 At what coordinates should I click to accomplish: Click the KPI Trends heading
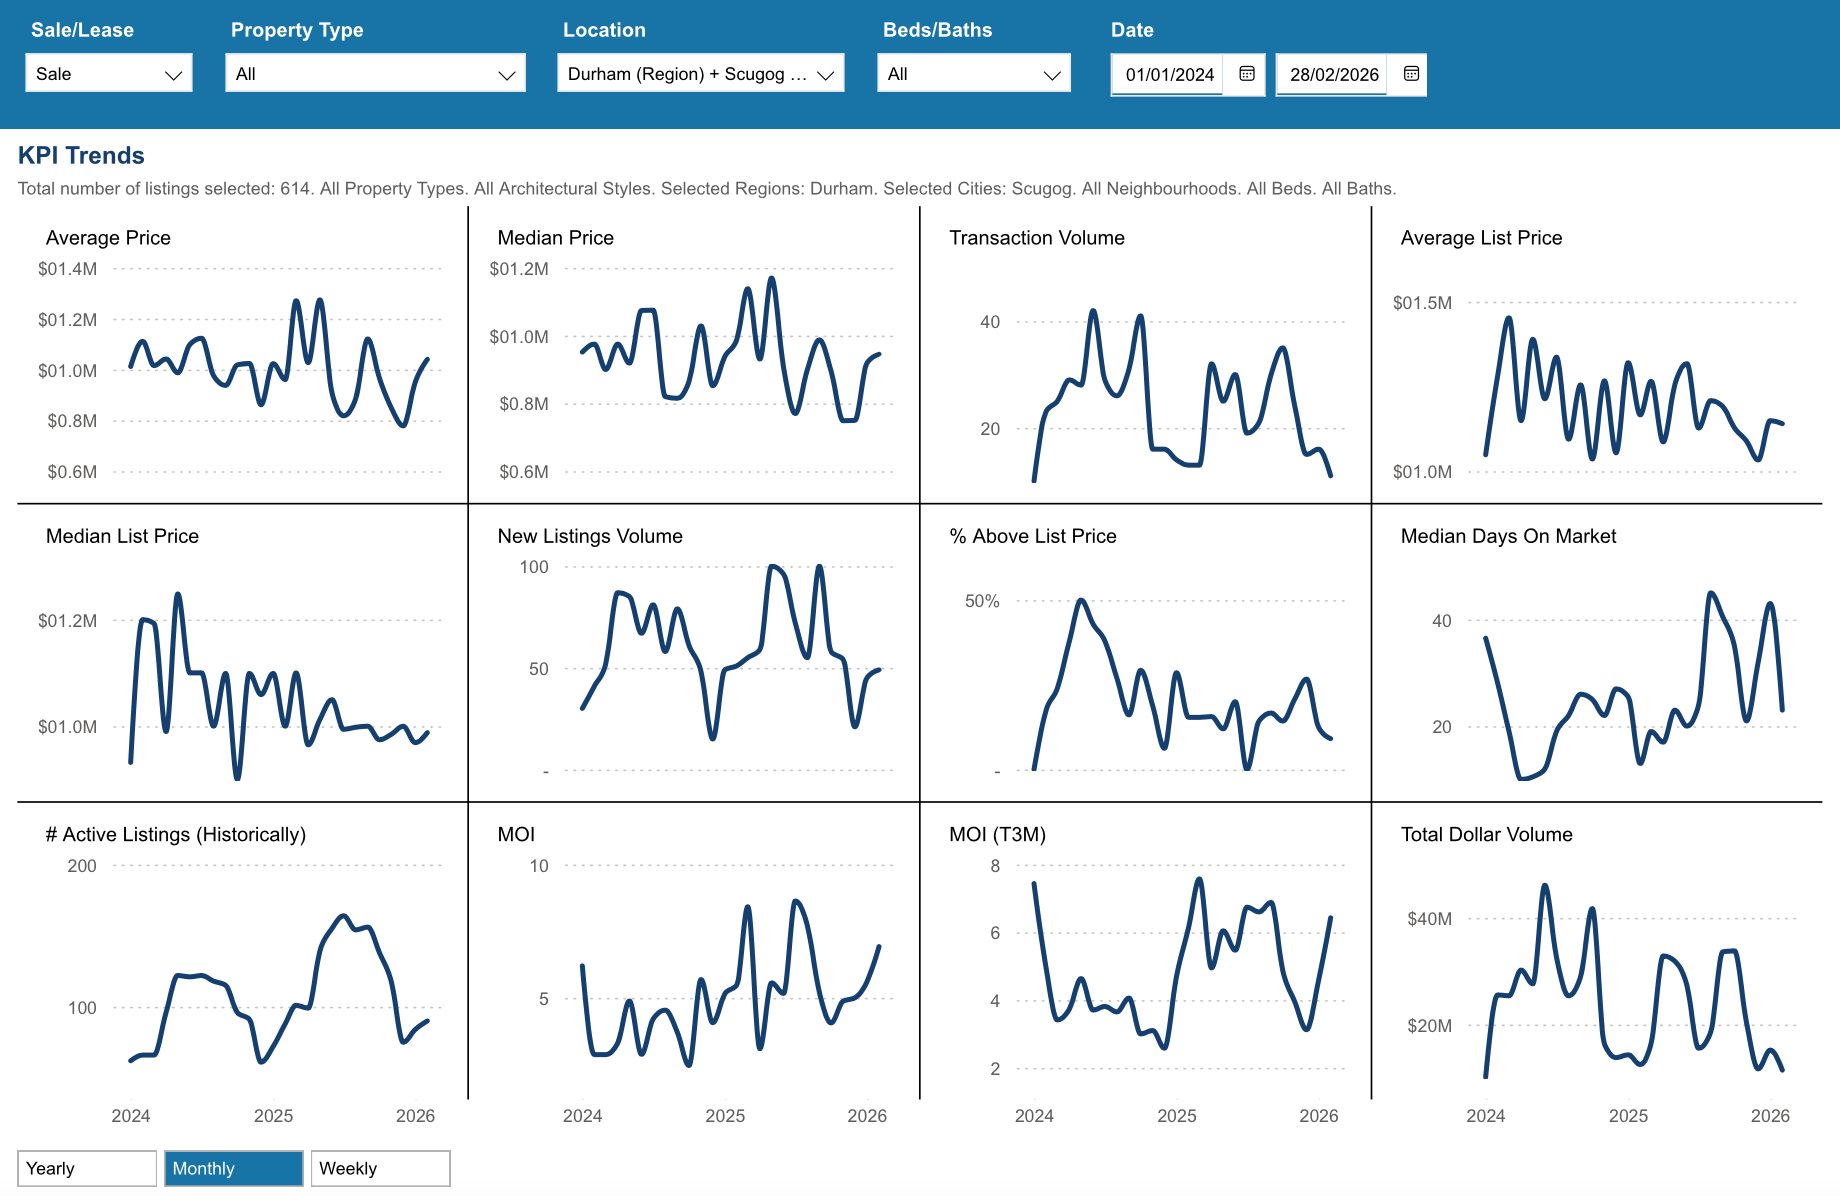point(81,155)
